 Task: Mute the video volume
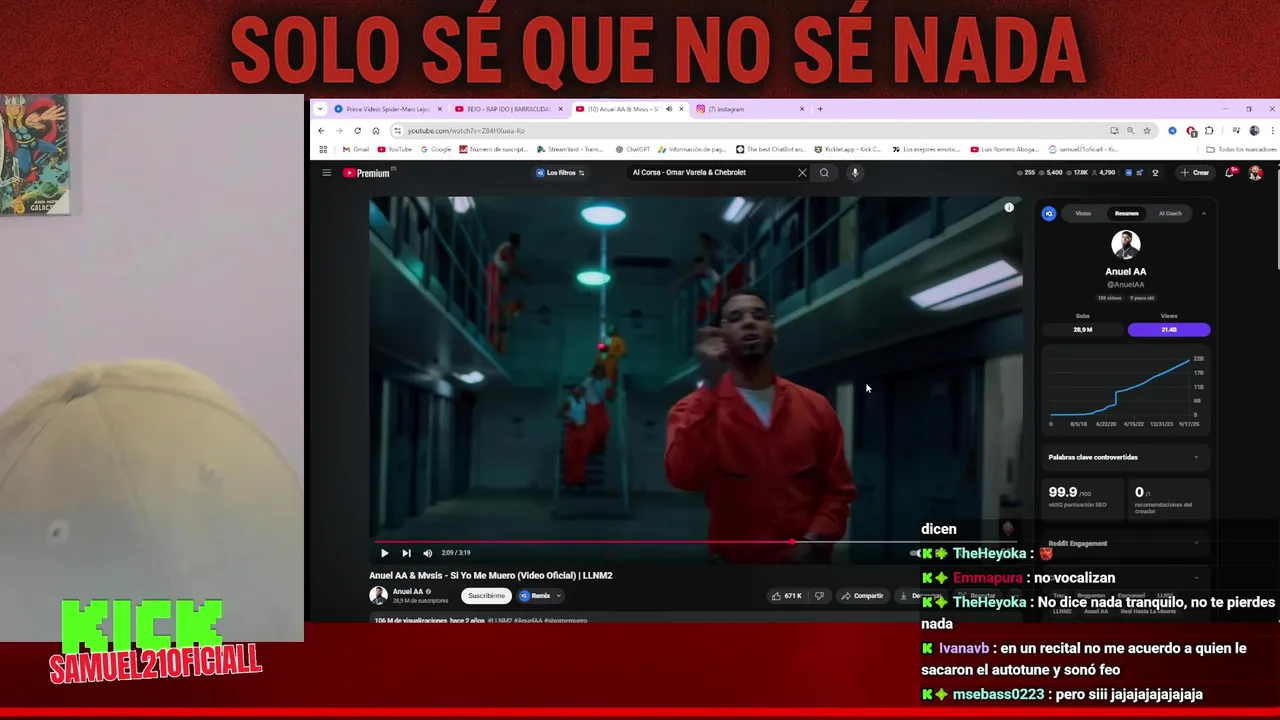tap(428, 553)
